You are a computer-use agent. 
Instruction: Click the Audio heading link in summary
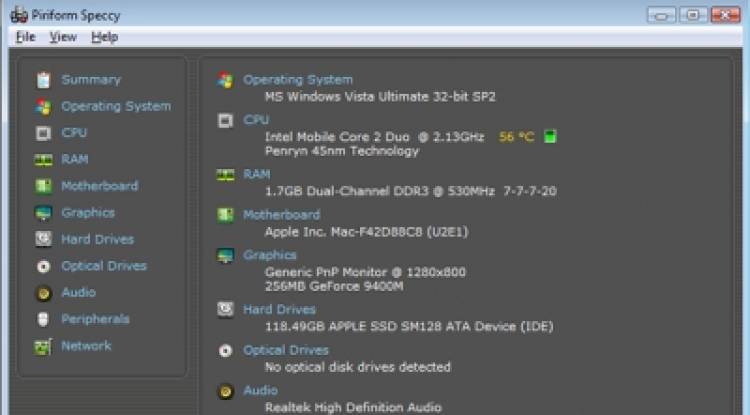coord(260,391)
